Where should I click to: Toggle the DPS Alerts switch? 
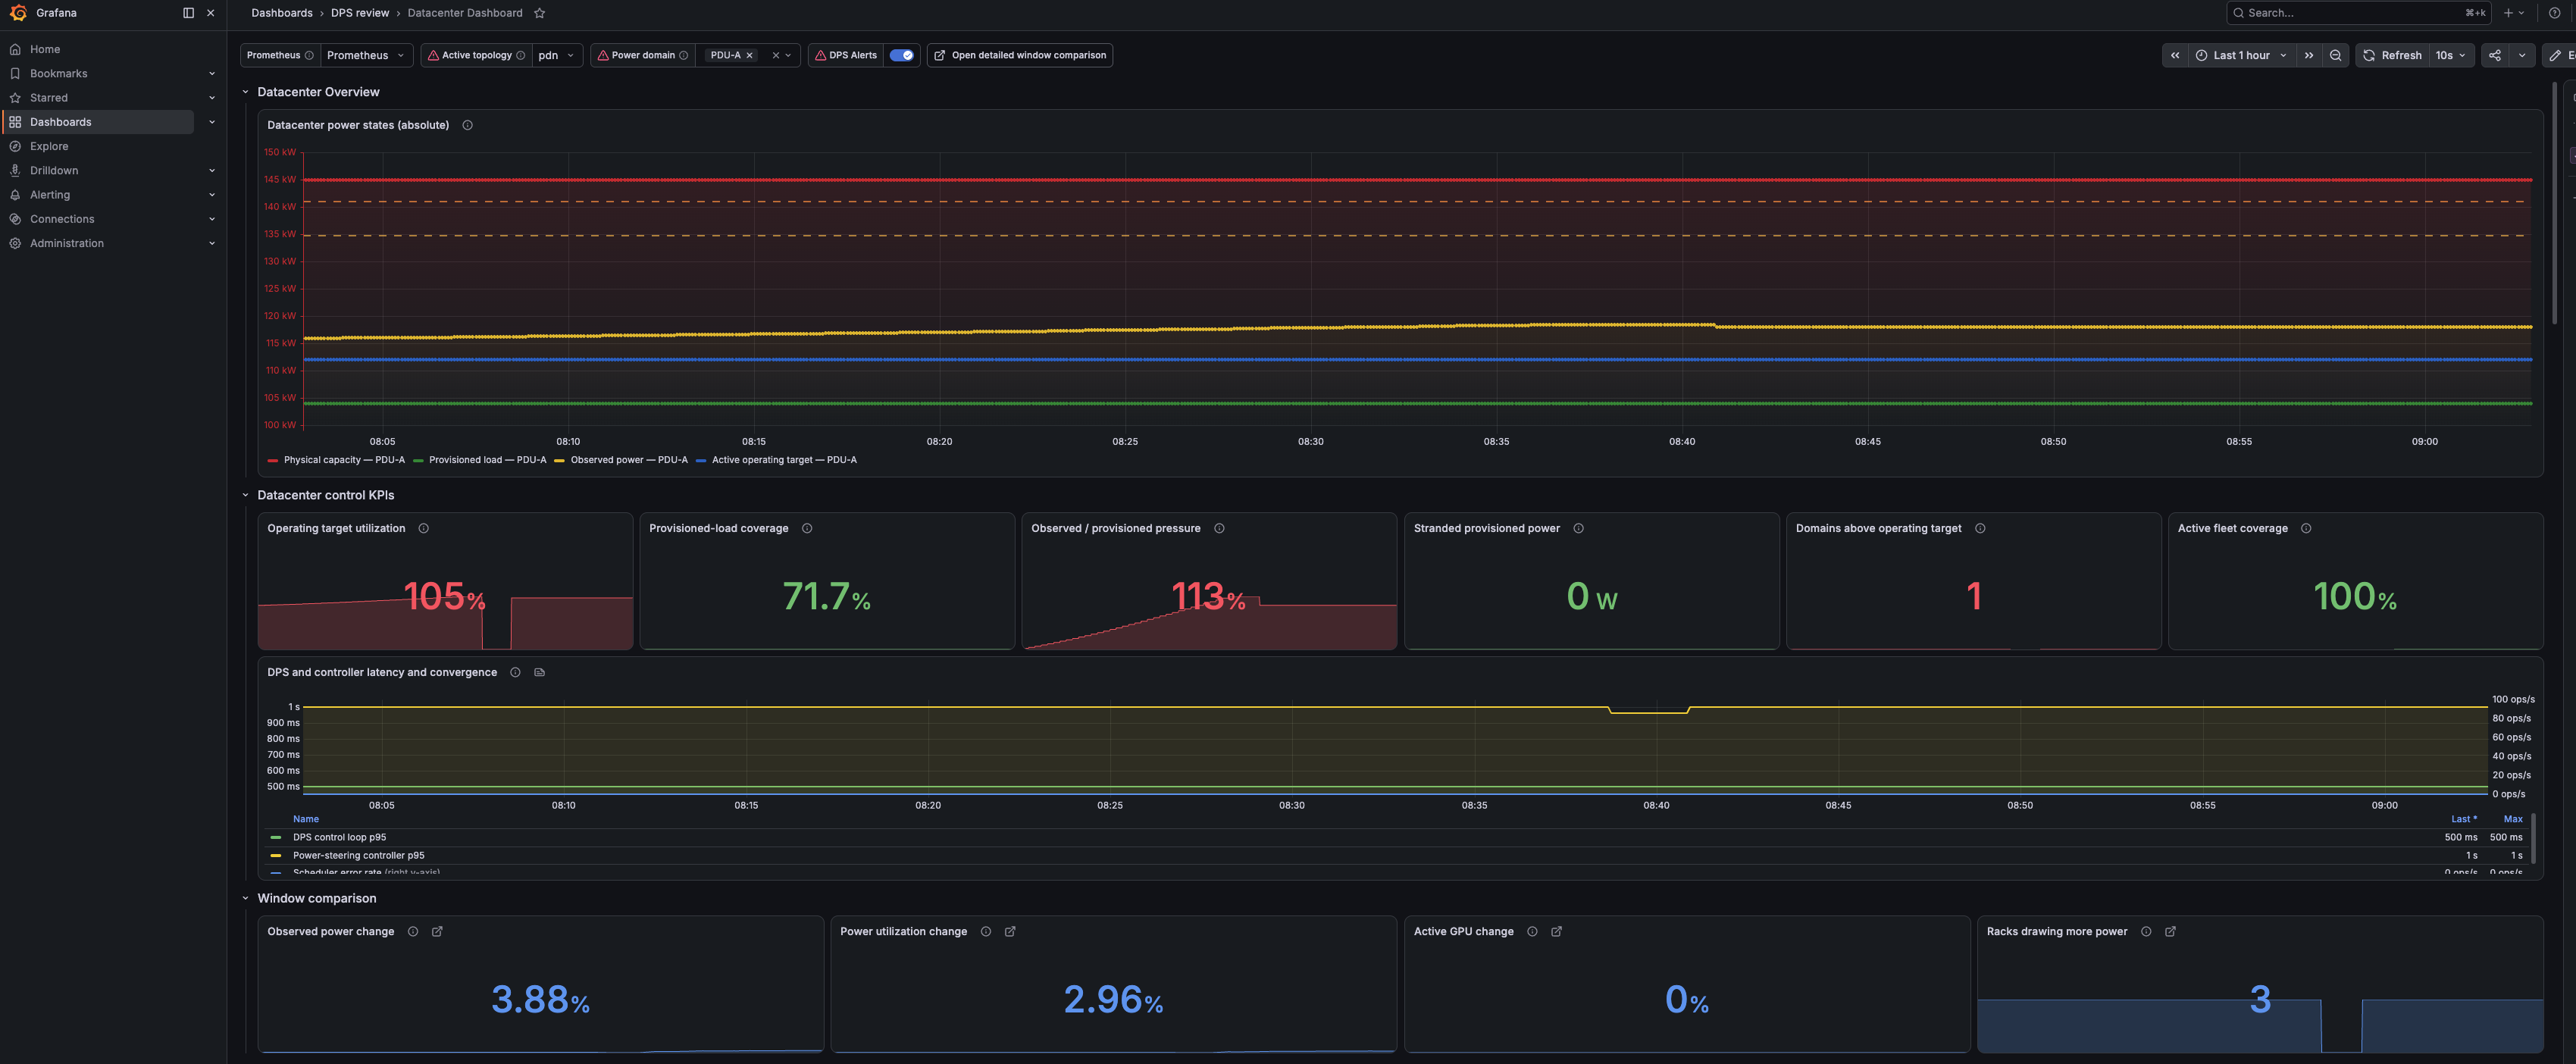(901, 55)
